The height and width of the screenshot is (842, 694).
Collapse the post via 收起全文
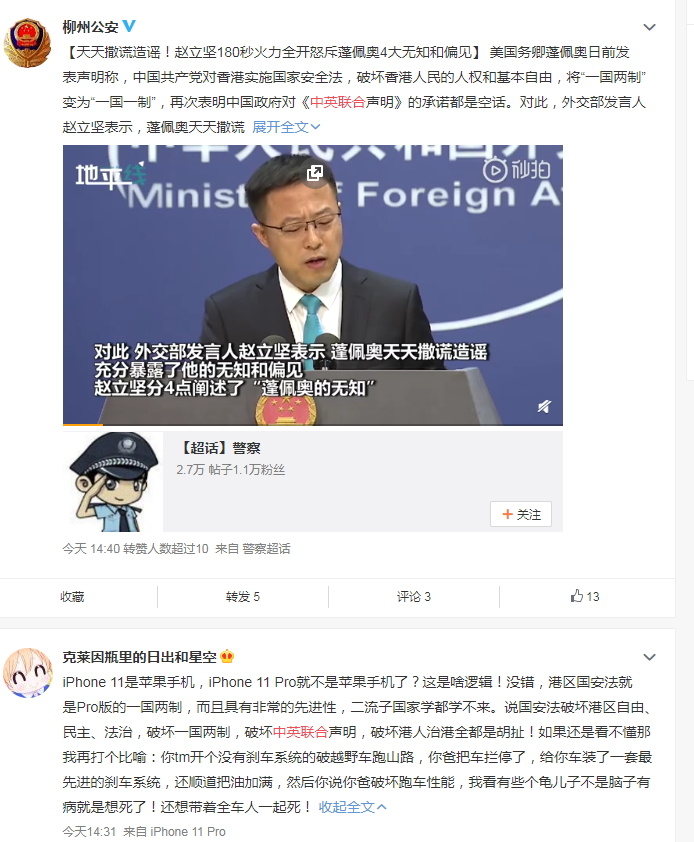[x=352, y=807]
